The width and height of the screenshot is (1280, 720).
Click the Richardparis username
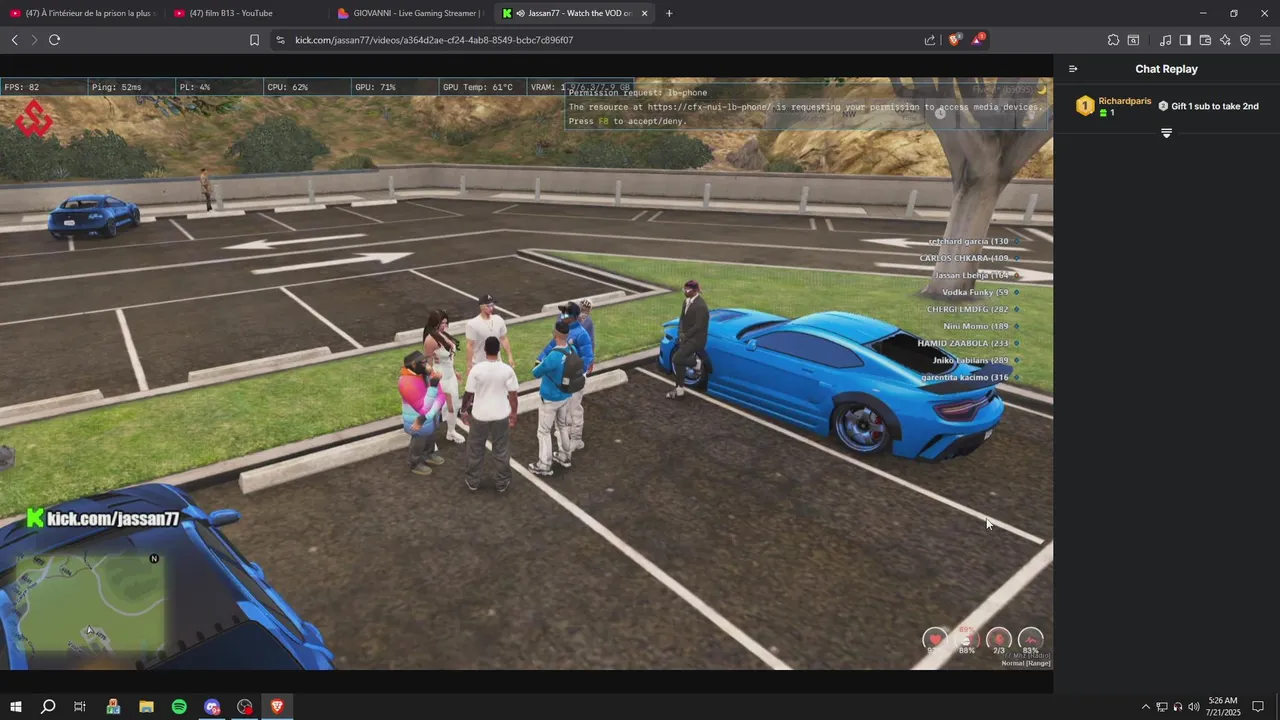point(1125,101)
